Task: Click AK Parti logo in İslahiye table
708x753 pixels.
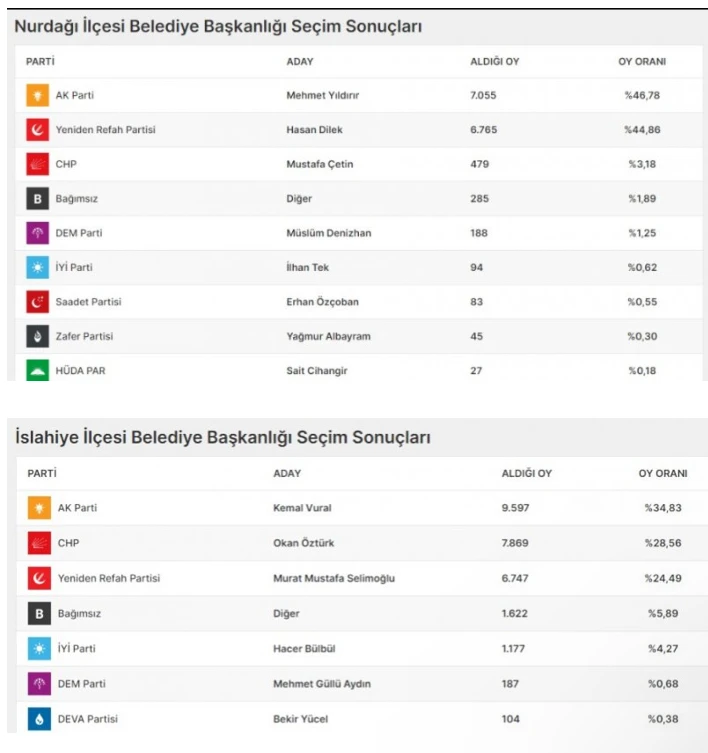Action: [x=39, y=508]
